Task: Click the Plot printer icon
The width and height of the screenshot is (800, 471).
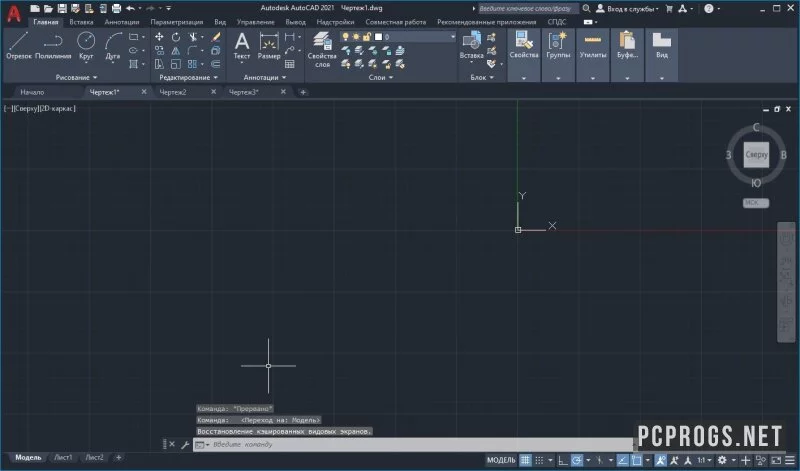Action: (x=116, y=8)
